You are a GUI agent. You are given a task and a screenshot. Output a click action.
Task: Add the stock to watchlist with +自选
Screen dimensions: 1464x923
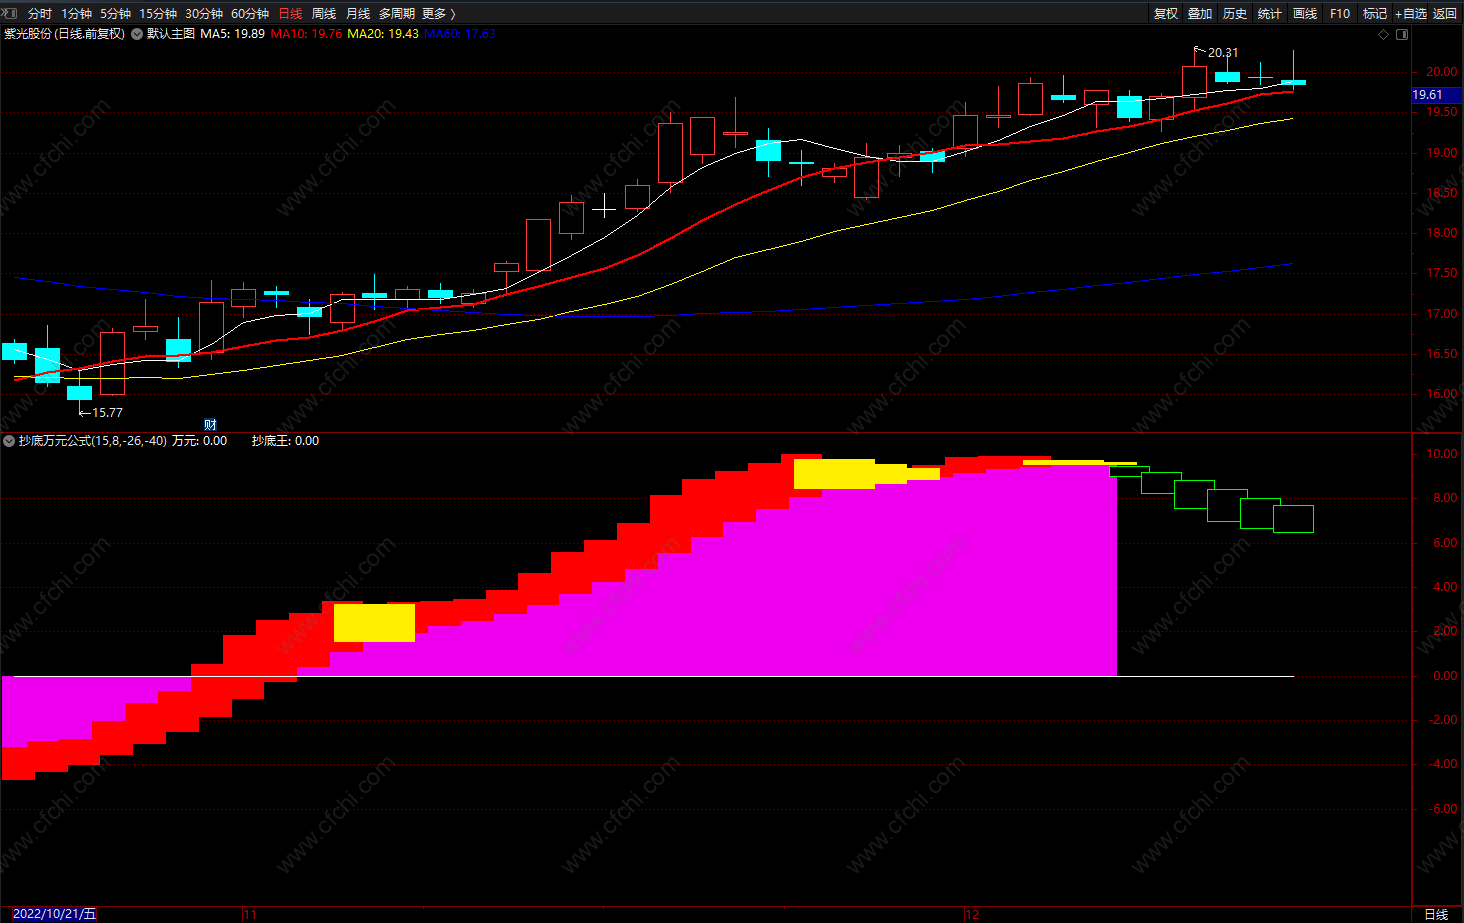click(1411, 14)
